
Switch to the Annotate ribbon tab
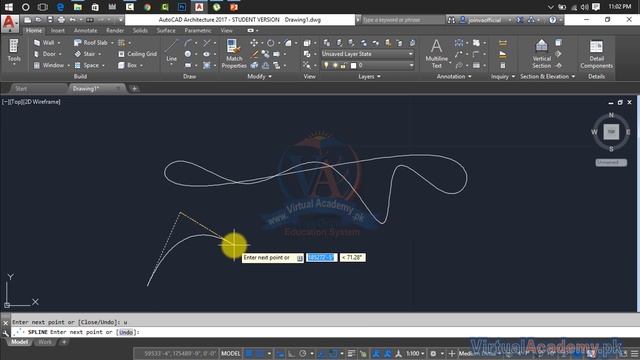click(x=85, y=31)
